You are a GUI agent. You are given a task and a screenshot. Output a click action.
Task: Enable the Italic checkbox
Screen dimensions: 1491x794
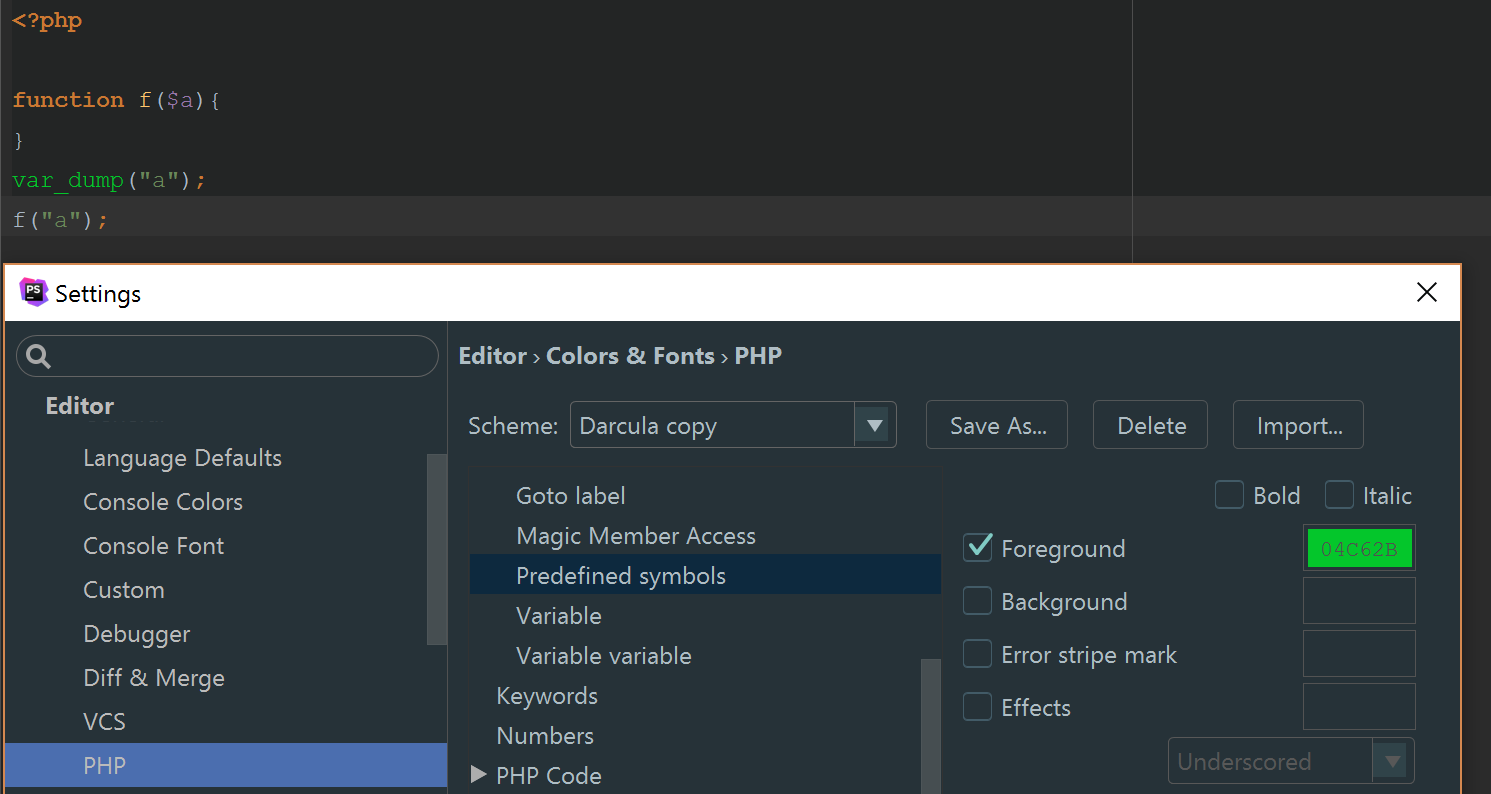pyautogui.click(x=1339, y=495)
